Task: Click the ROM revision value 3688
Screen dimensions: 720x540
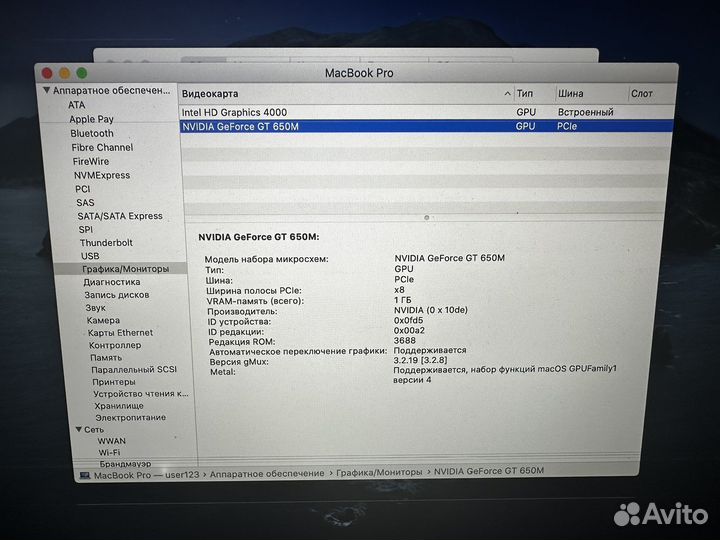Action: [x=405, y=340]
